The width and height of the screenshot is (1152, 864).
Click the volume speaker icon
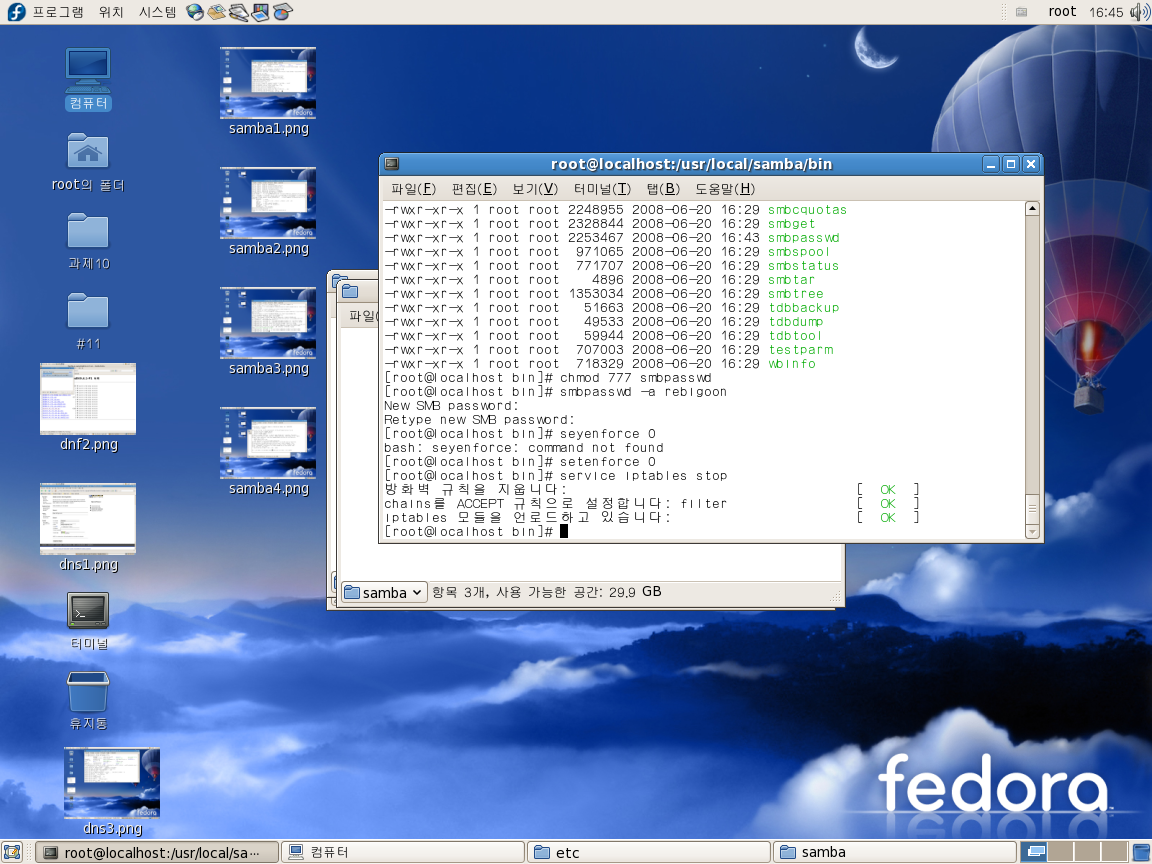(1139, 12)
